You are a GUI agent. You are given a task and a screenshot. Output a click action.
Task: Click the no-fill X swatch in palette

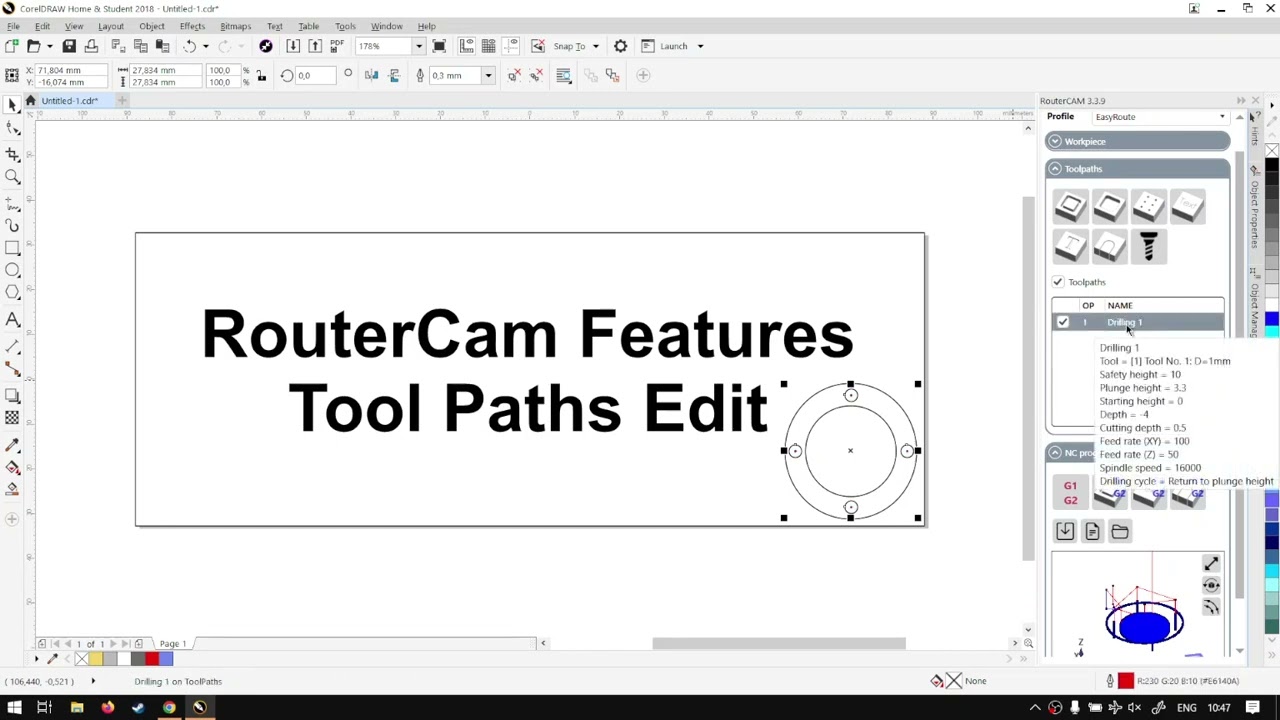coord(1272,151)
